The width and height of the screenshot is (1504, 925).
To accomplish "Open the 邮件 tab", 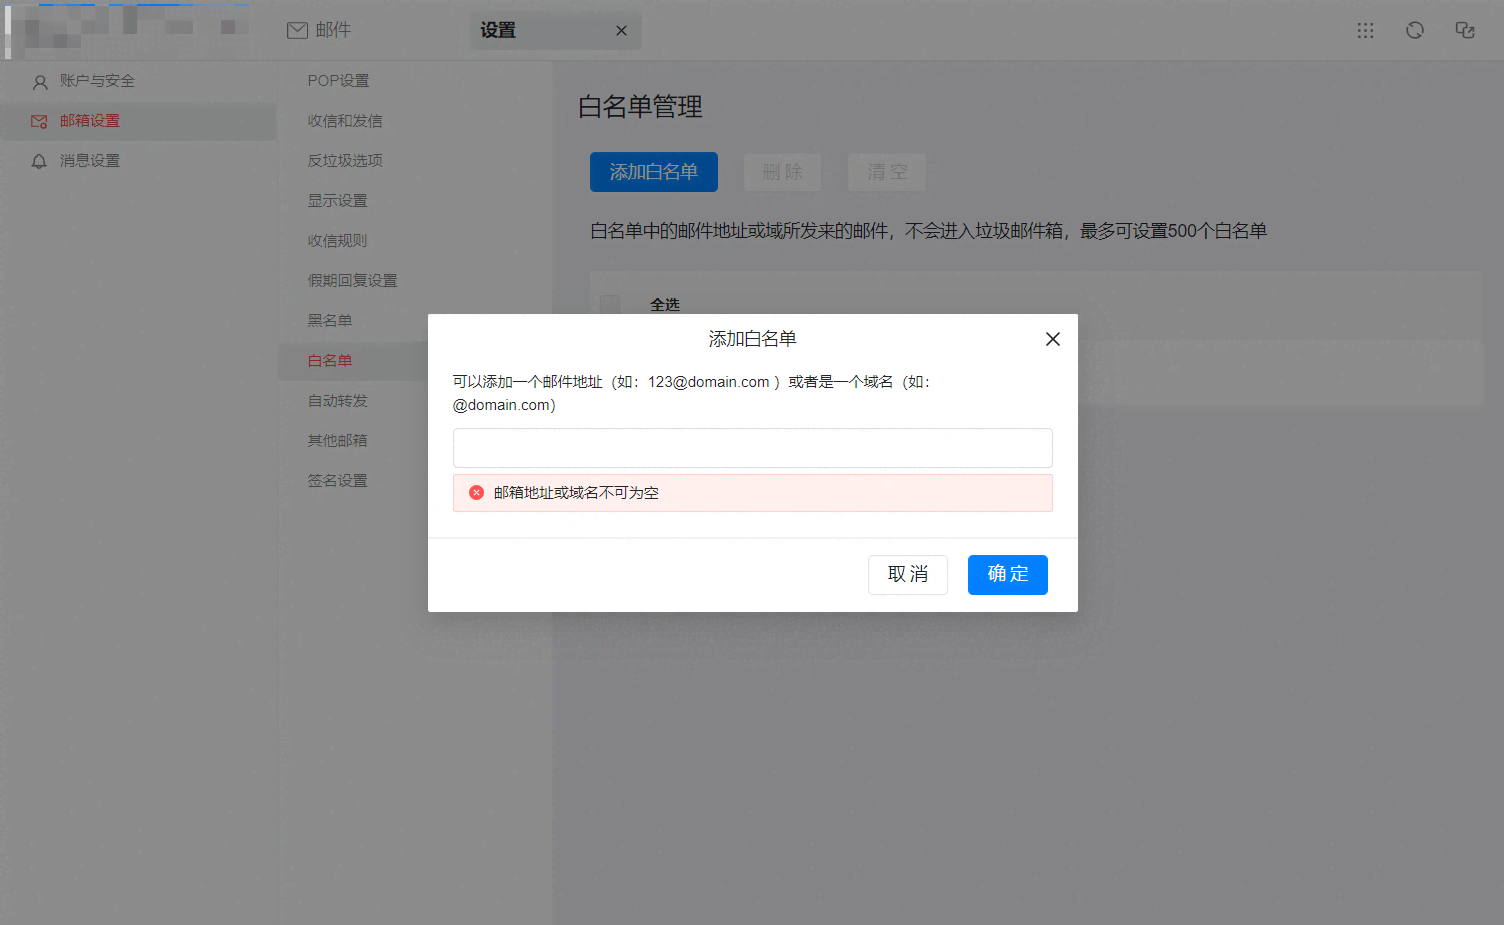I will tap(319, 30).
